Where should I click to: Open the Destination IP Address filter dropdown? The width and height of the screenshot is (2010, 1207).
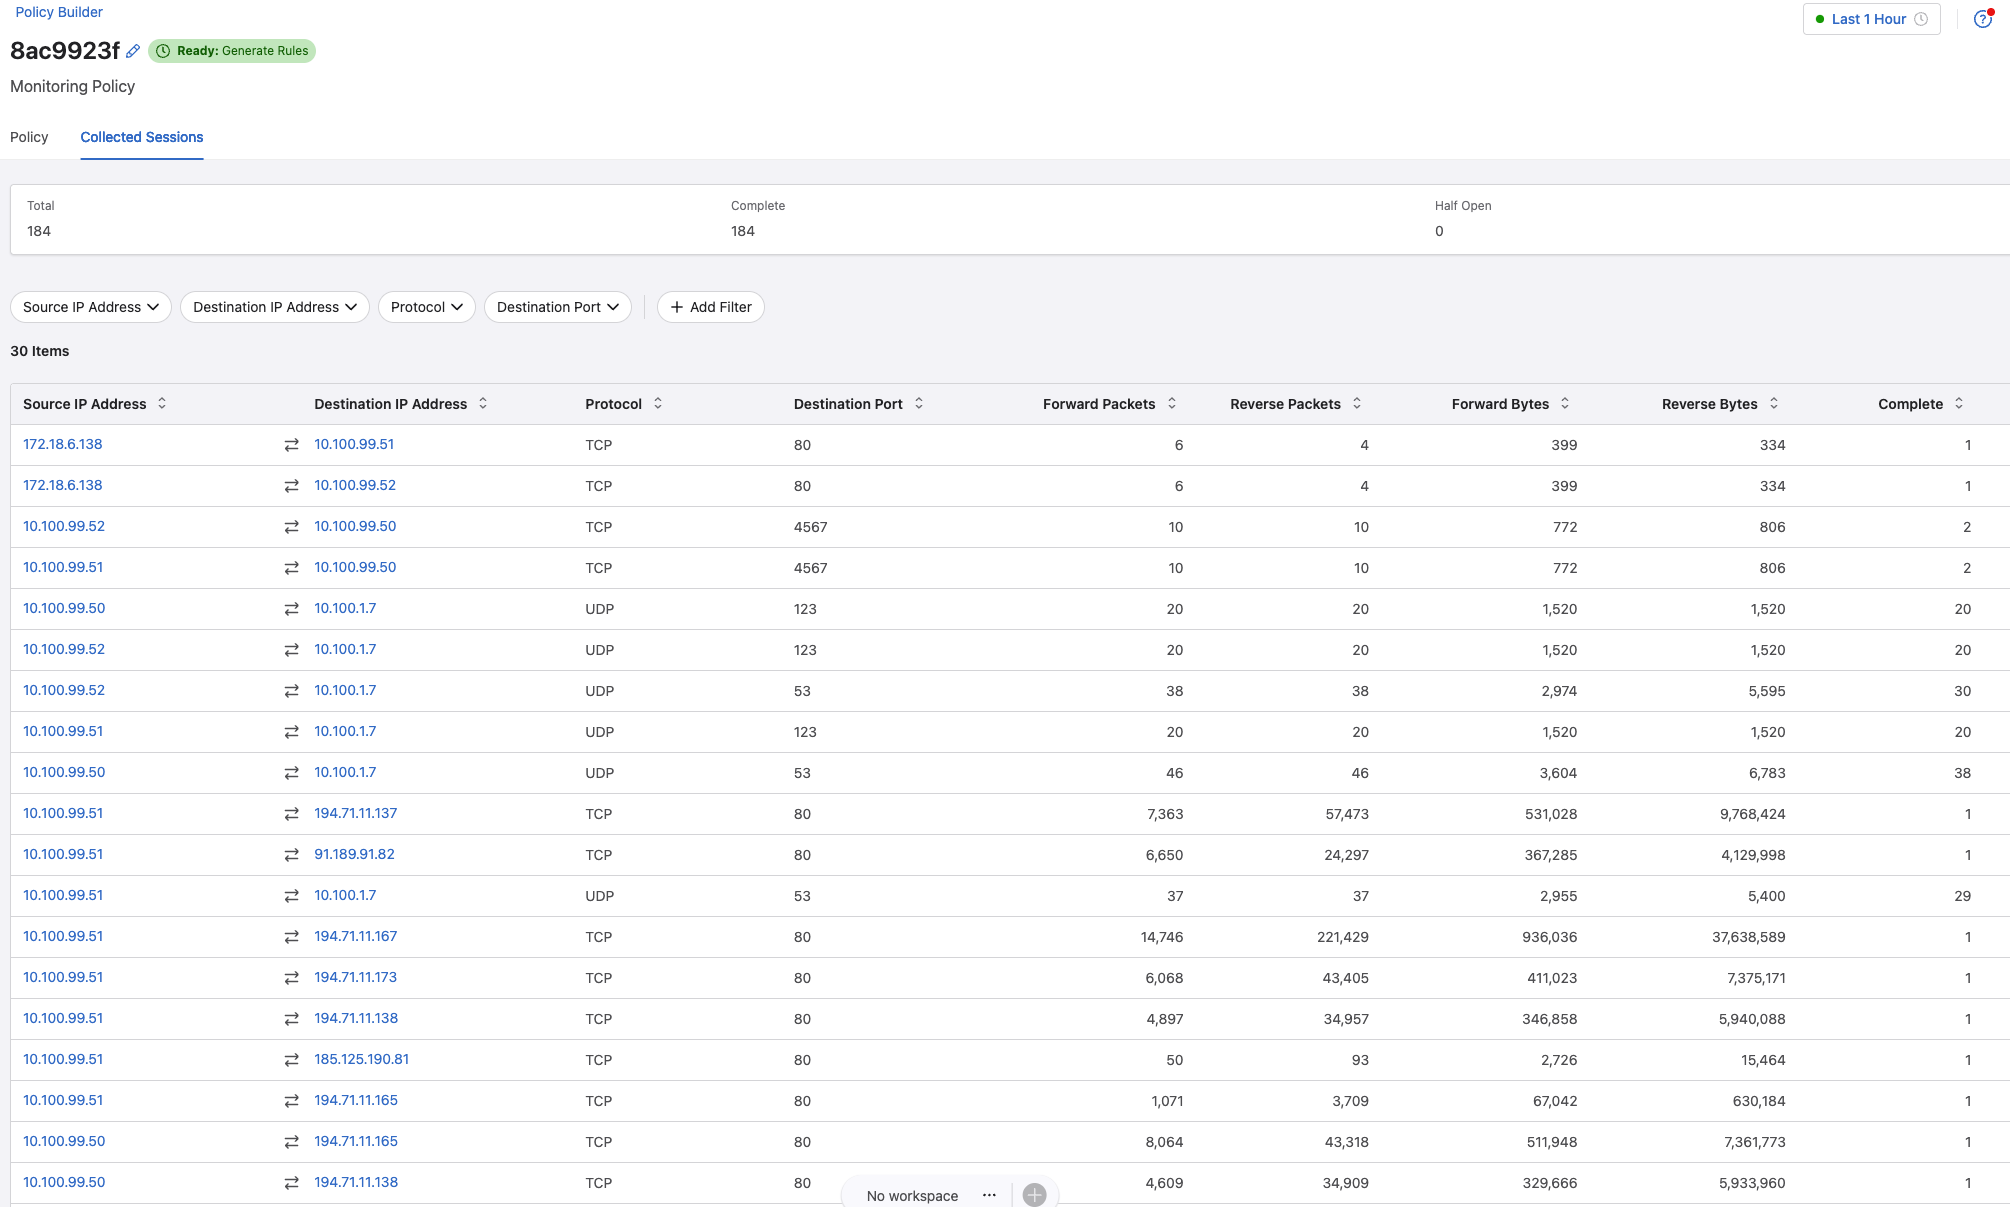pyautogui.click(x=275, y=307)
